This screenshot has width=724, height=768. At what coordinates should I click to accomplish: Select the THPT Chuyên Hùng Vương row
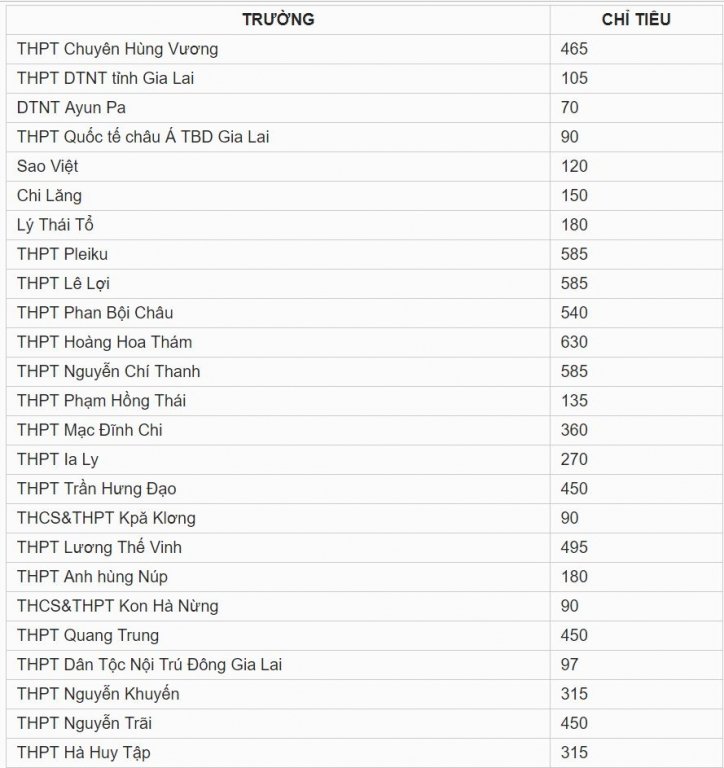[362, 49]
